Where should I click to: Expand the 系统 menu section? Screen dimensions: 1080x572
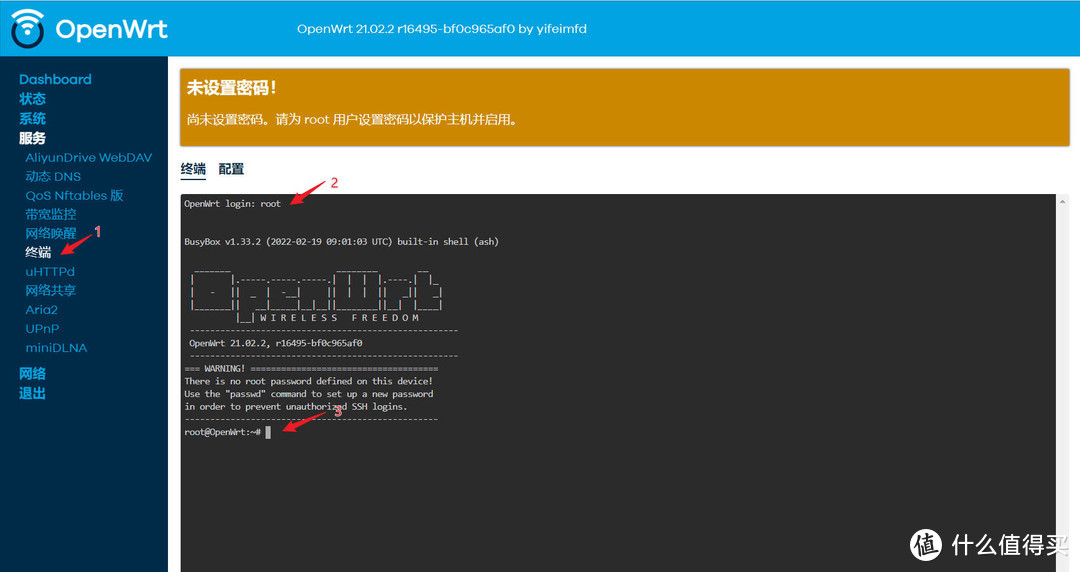coord(32,119)
